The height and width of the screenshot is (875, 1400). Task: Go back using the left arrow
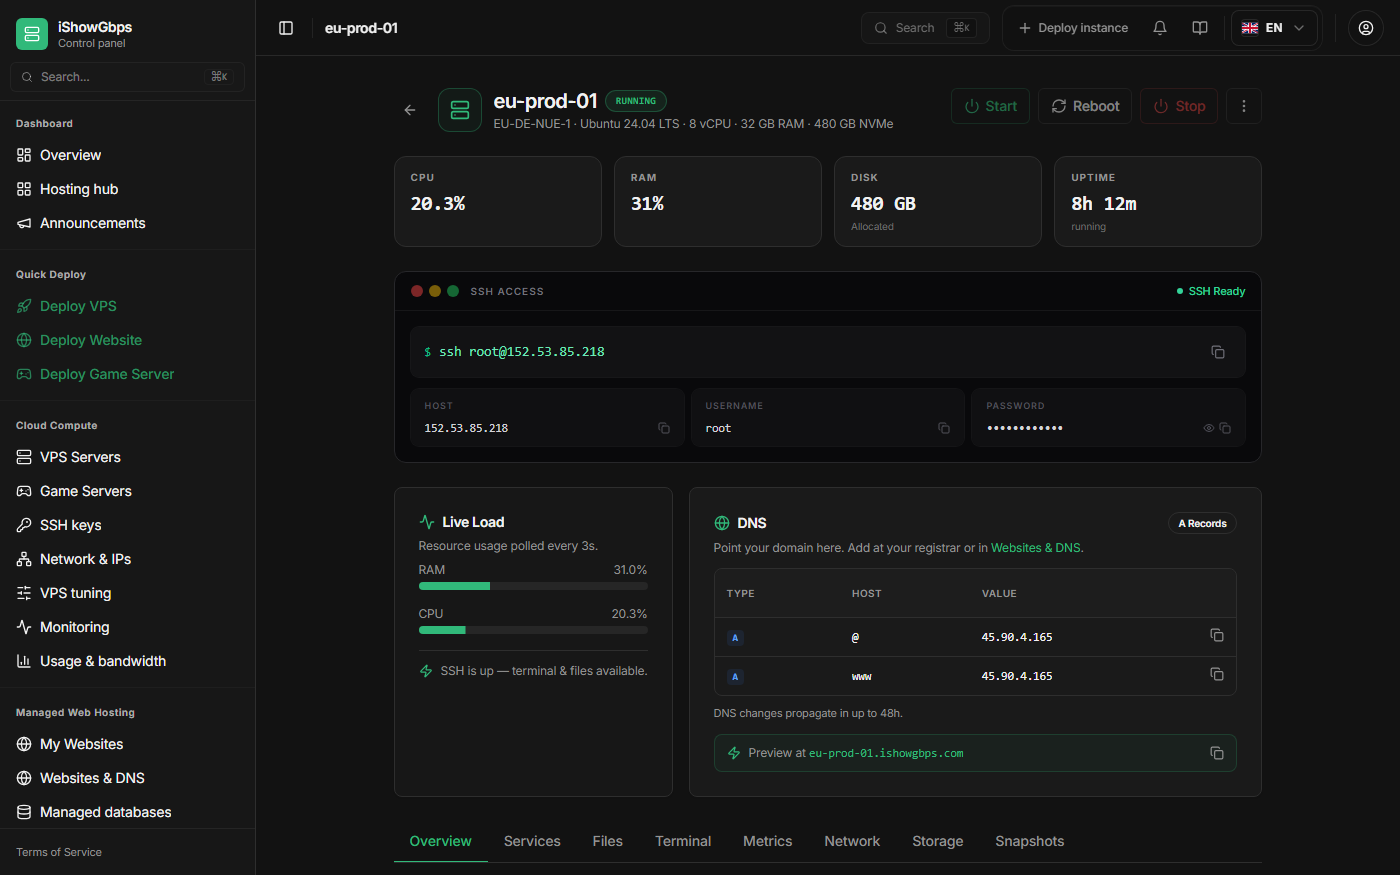(410, 110)
